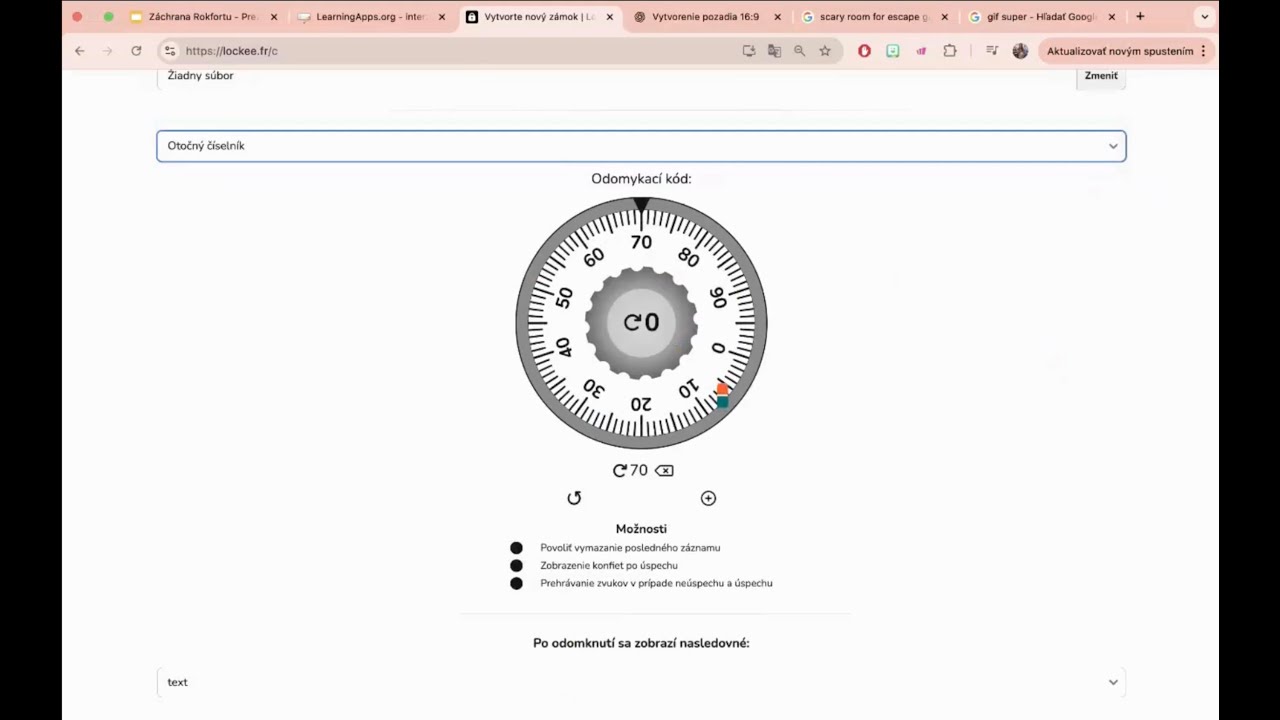Close the Vytvorenie pozadia 16:9 tab

pos(777,17)
